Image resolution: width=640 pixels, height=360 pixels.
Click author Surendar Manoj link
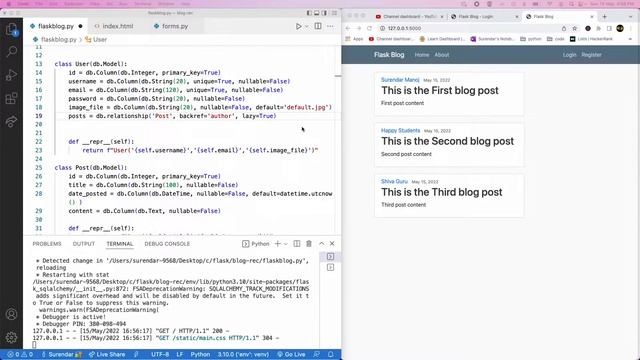click(x=400, y=80)
